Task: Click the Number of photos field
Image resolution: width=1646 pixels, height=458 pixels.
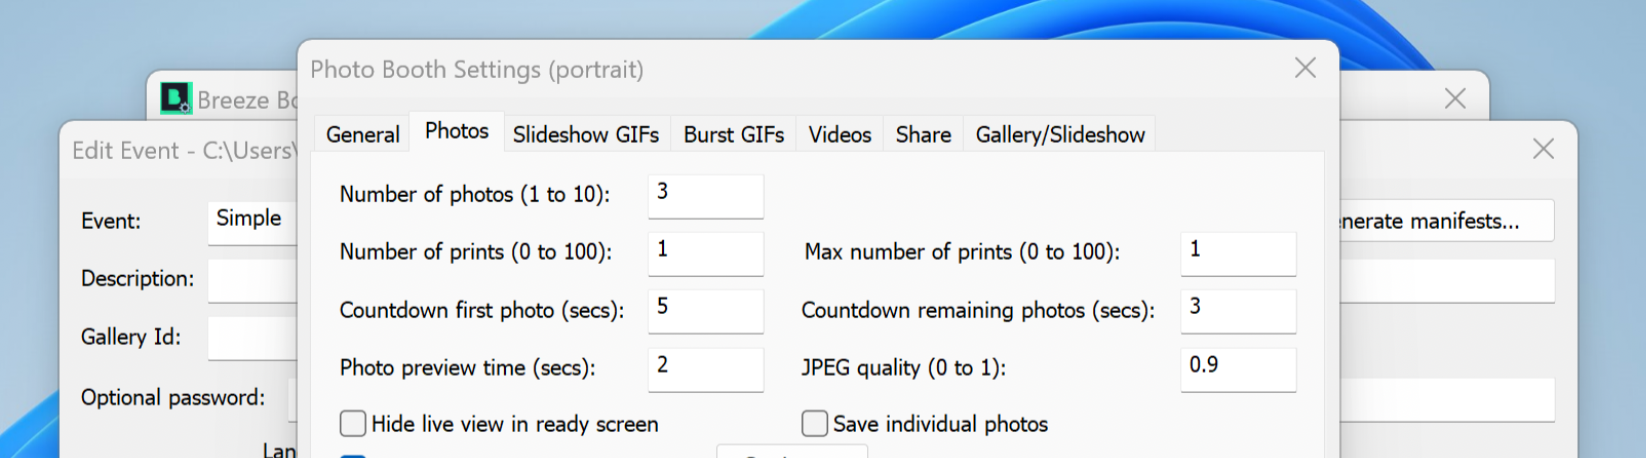Action: [x=705, y=195]
